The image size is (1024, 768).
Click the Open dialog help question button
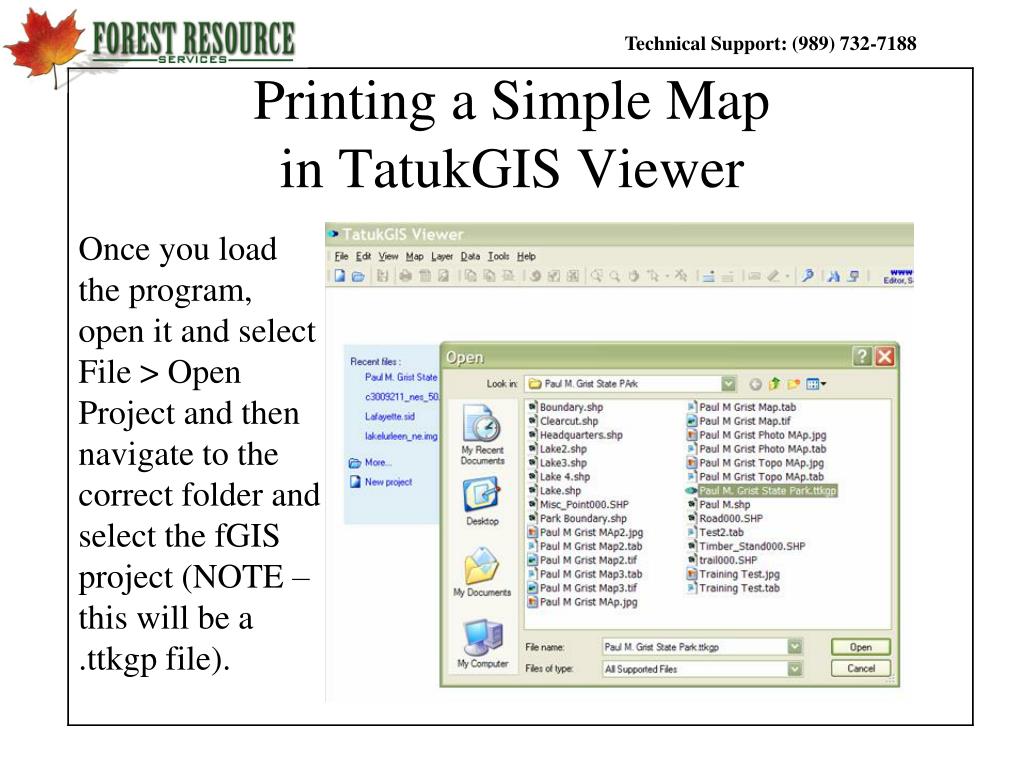862,357
